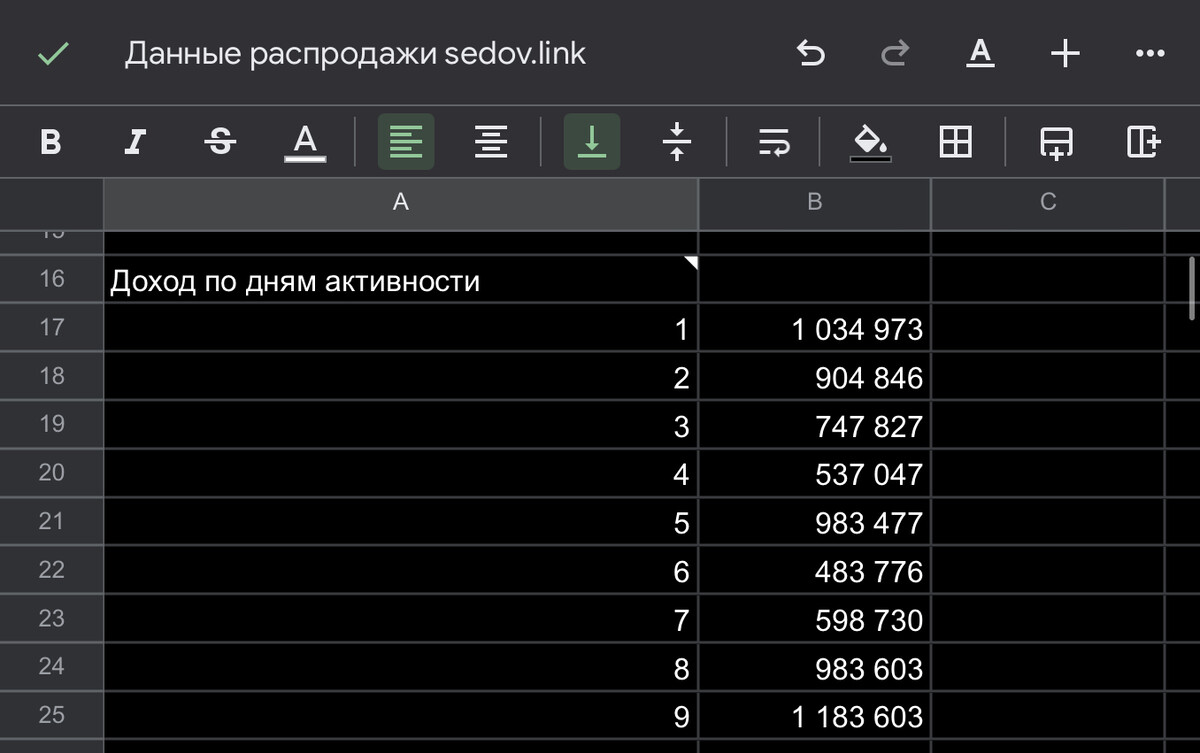This screenshot has width=1200, height=753.
Task: Insert a column using the toolbar icon
Action: click(x=1143, y=142)
